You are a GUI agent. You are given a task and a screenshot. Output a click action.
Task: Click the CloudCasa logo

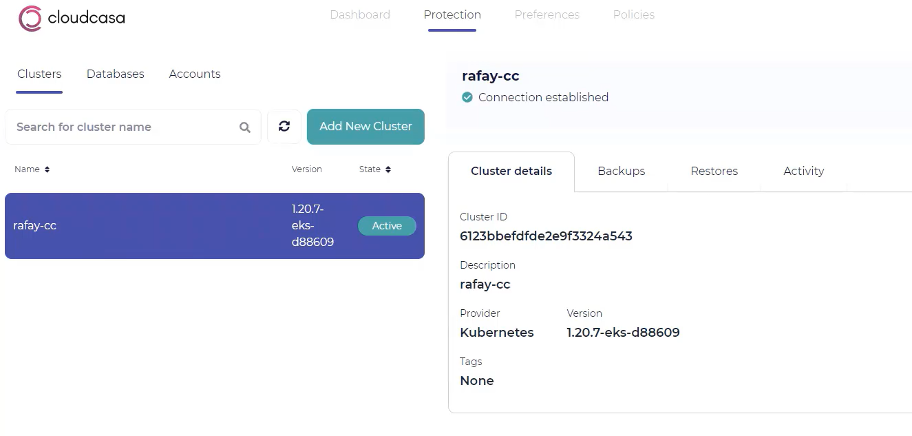pos(72,18)
